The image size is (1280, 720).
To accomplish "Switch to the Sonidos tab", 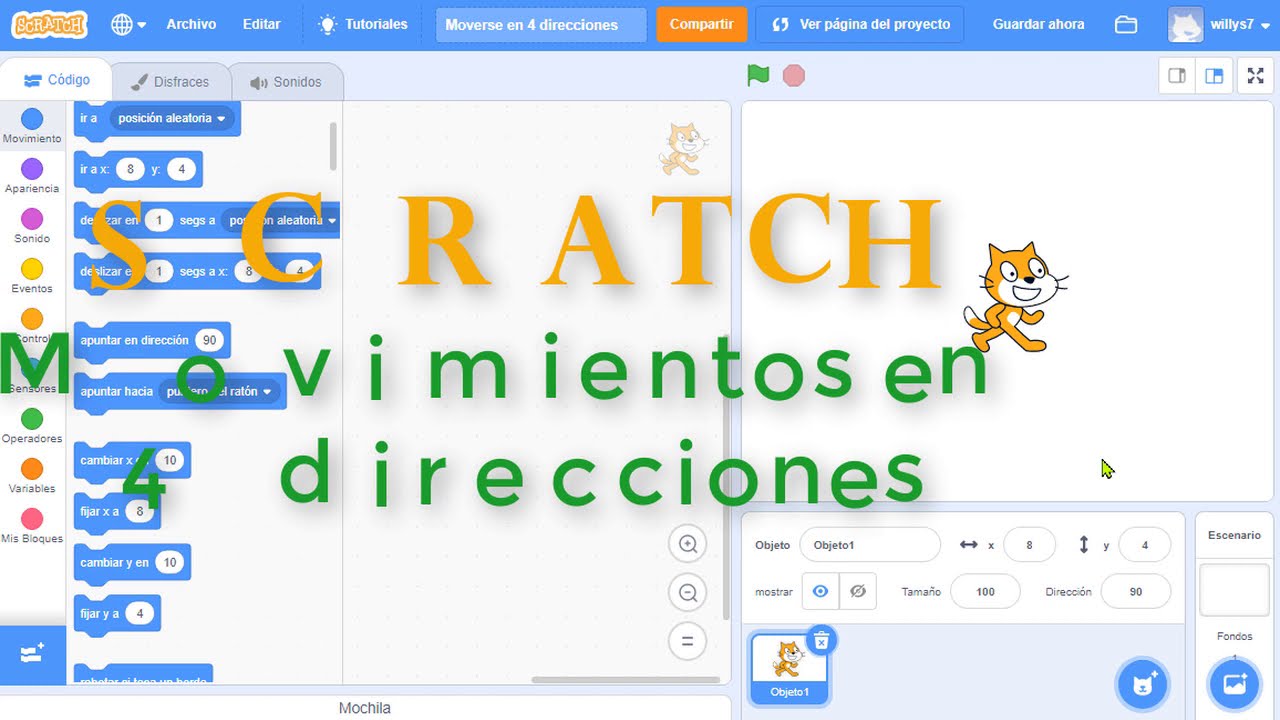I will tap(286, 82).
